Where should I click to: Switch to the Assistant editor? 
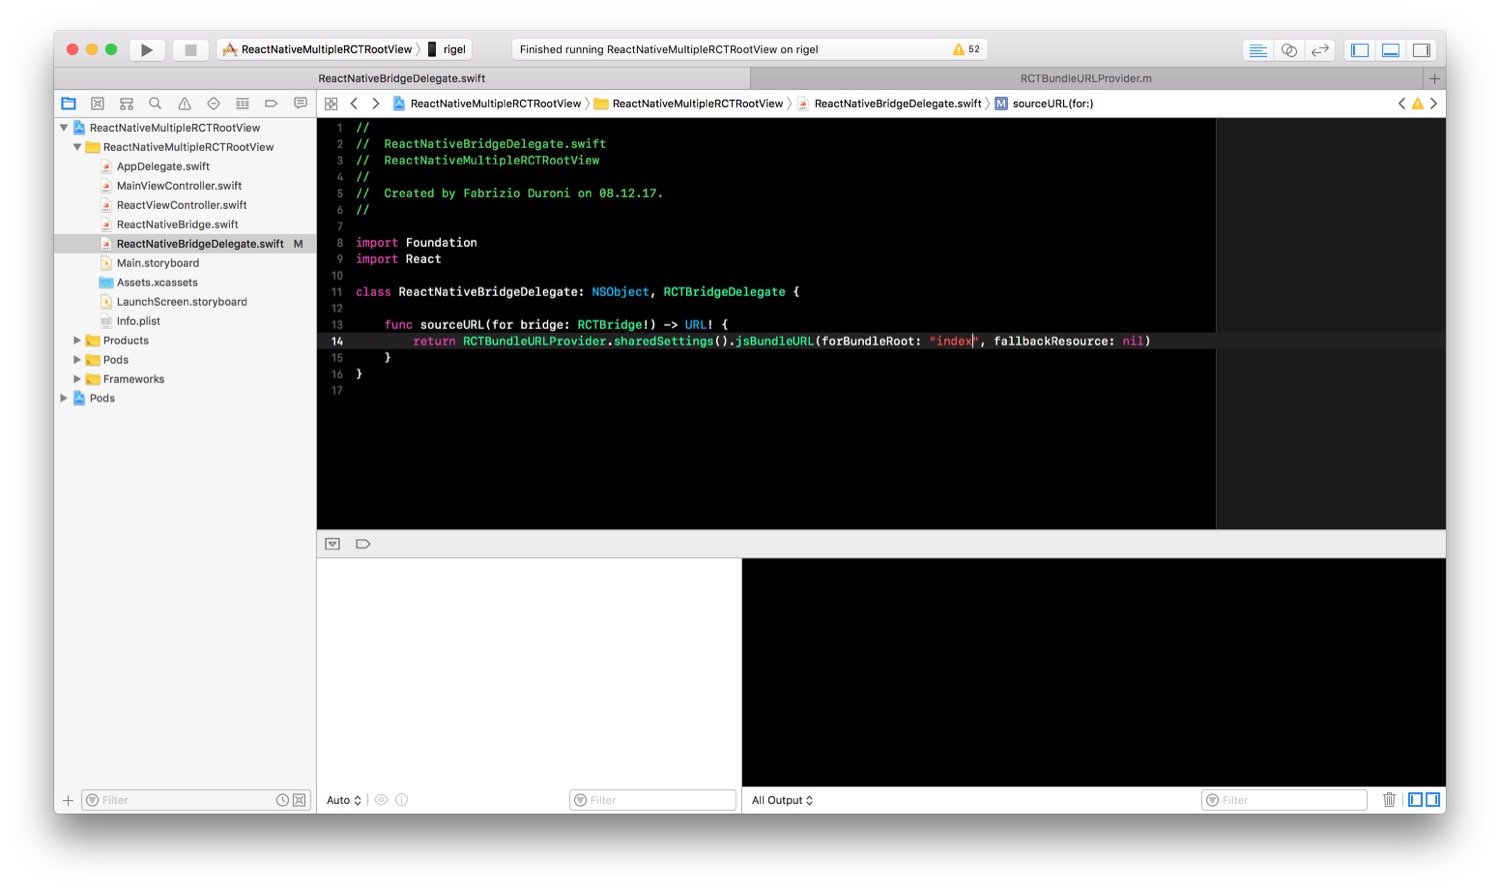[x=1289, y=50]
